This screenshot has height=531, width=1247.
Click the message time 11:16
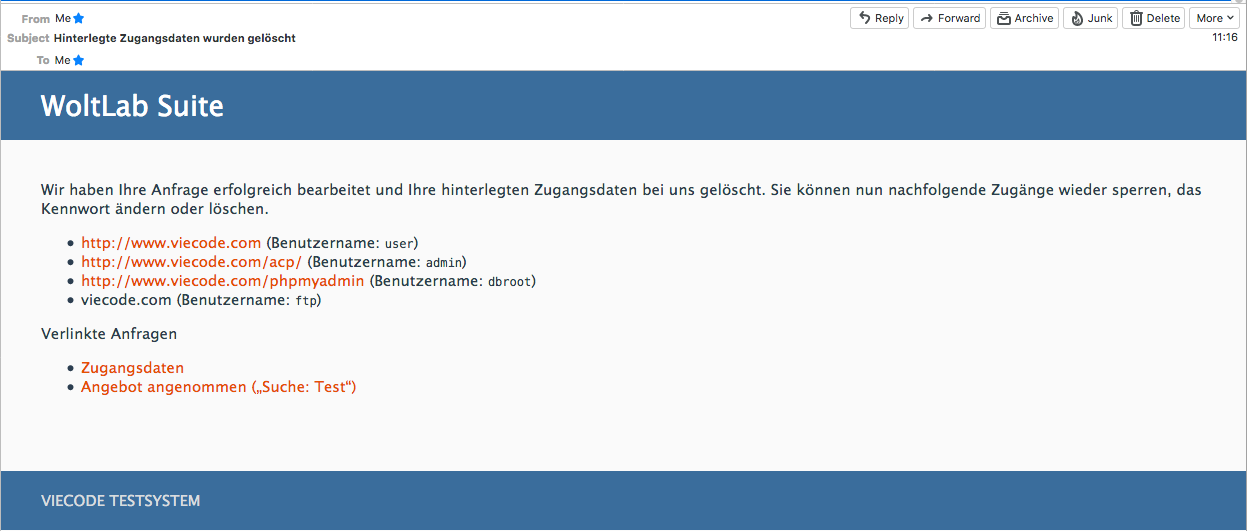pos(1225,37)
